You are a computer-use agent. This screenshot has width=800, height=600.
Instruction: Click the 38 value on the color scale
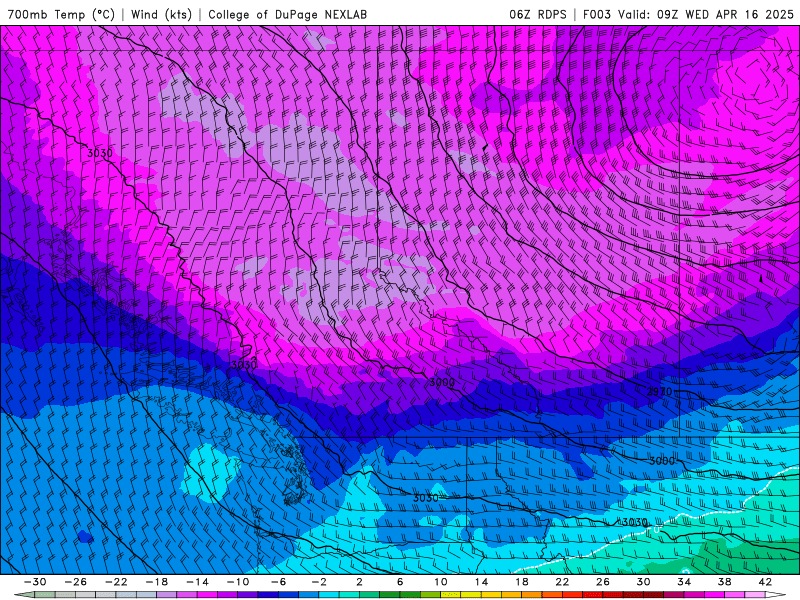pos(724,582)
